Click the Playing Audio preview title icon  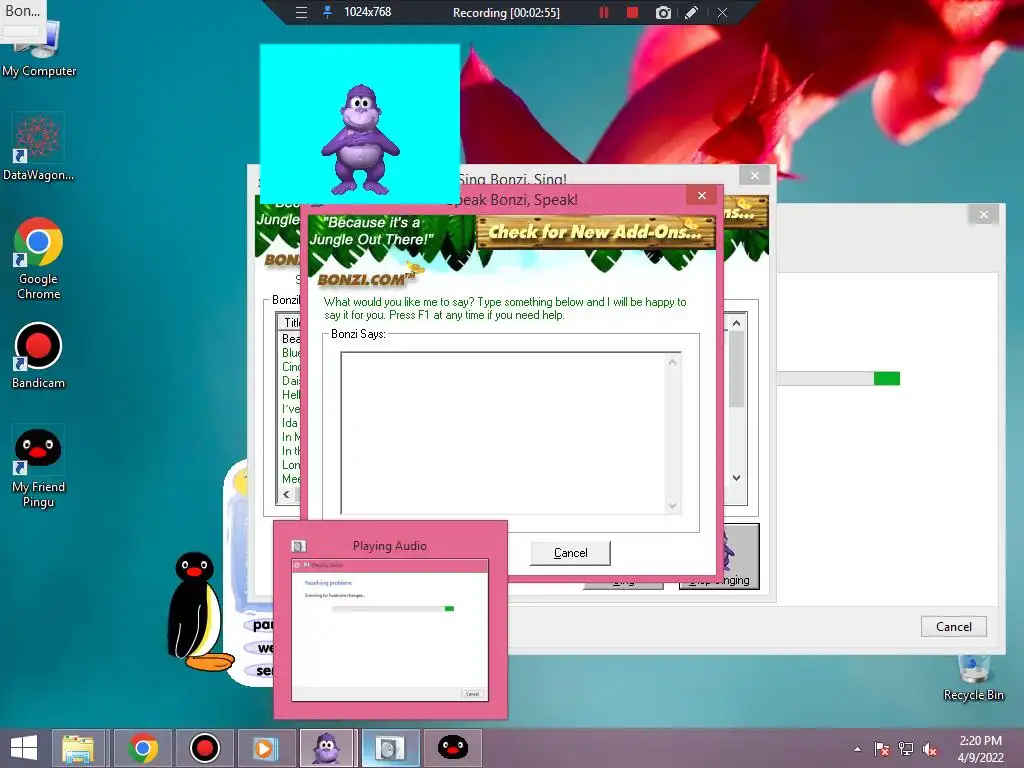(298, 546)
